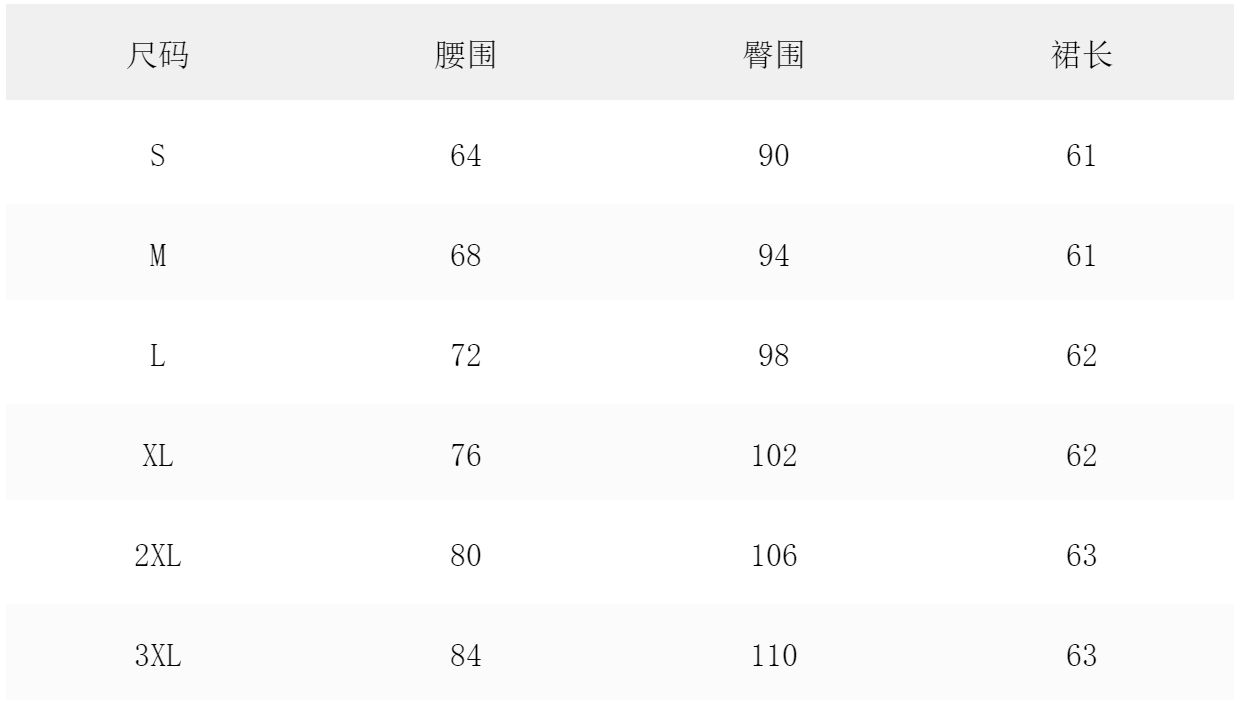Select the XL size row label
Viewport: 1240px width, 708px height.
[x=158, y=456]
